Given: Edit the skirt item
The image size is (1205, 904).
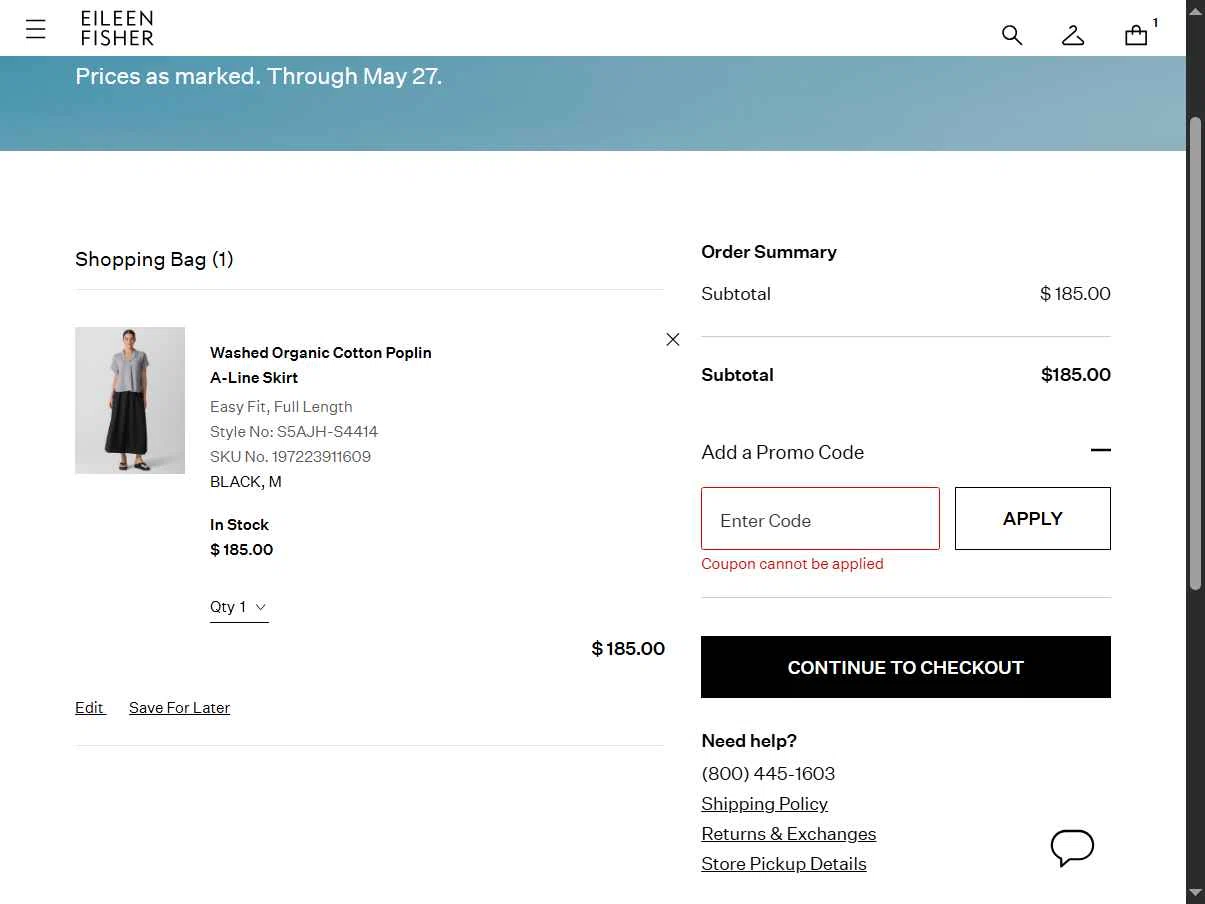Looking at the screenshot, I should (89, 707).
